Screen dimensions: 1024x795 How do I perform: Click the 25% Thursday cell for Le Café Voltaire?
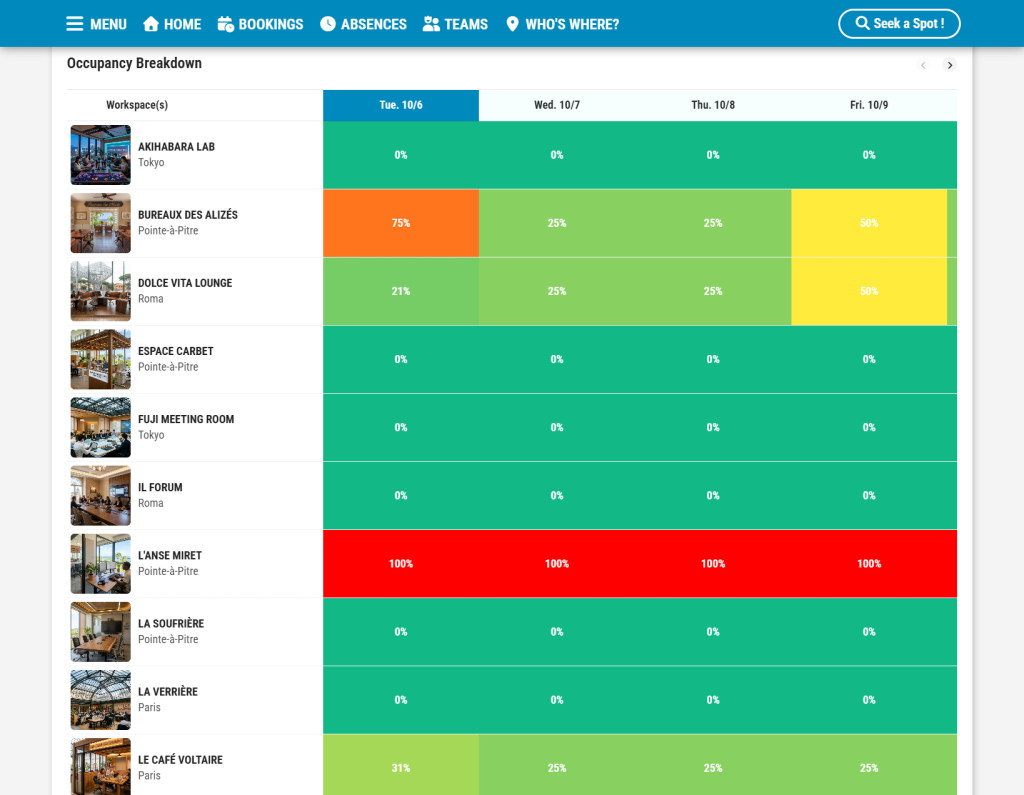coord(713,766)
